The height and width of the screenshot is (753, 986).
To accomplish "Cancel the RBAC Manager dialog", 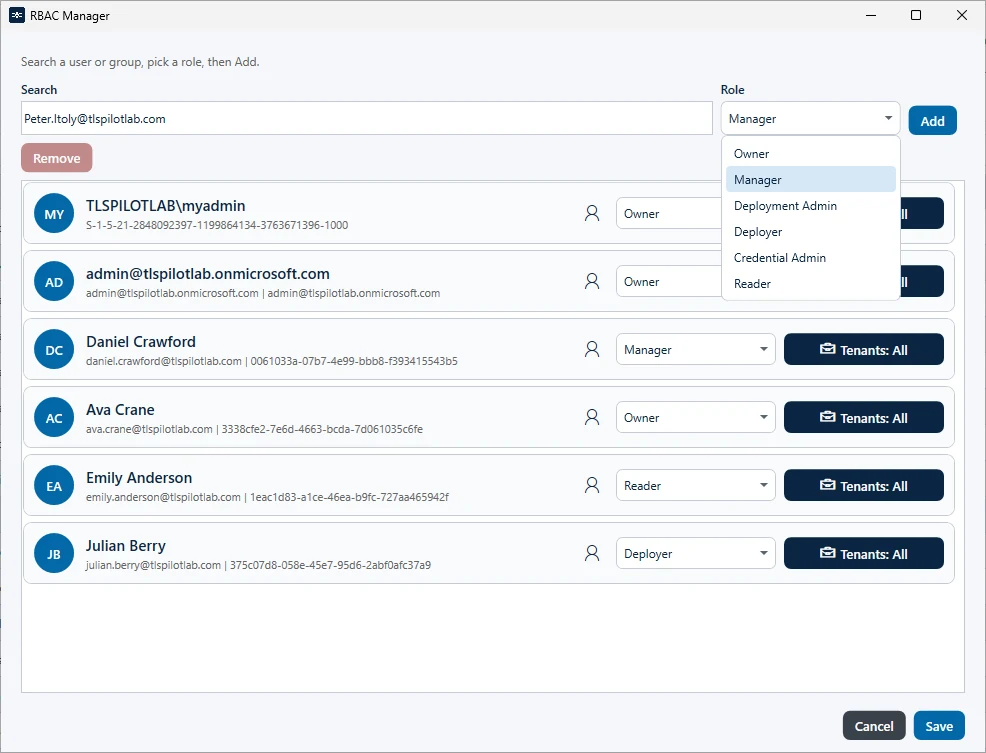I will (x=873, y=726).
